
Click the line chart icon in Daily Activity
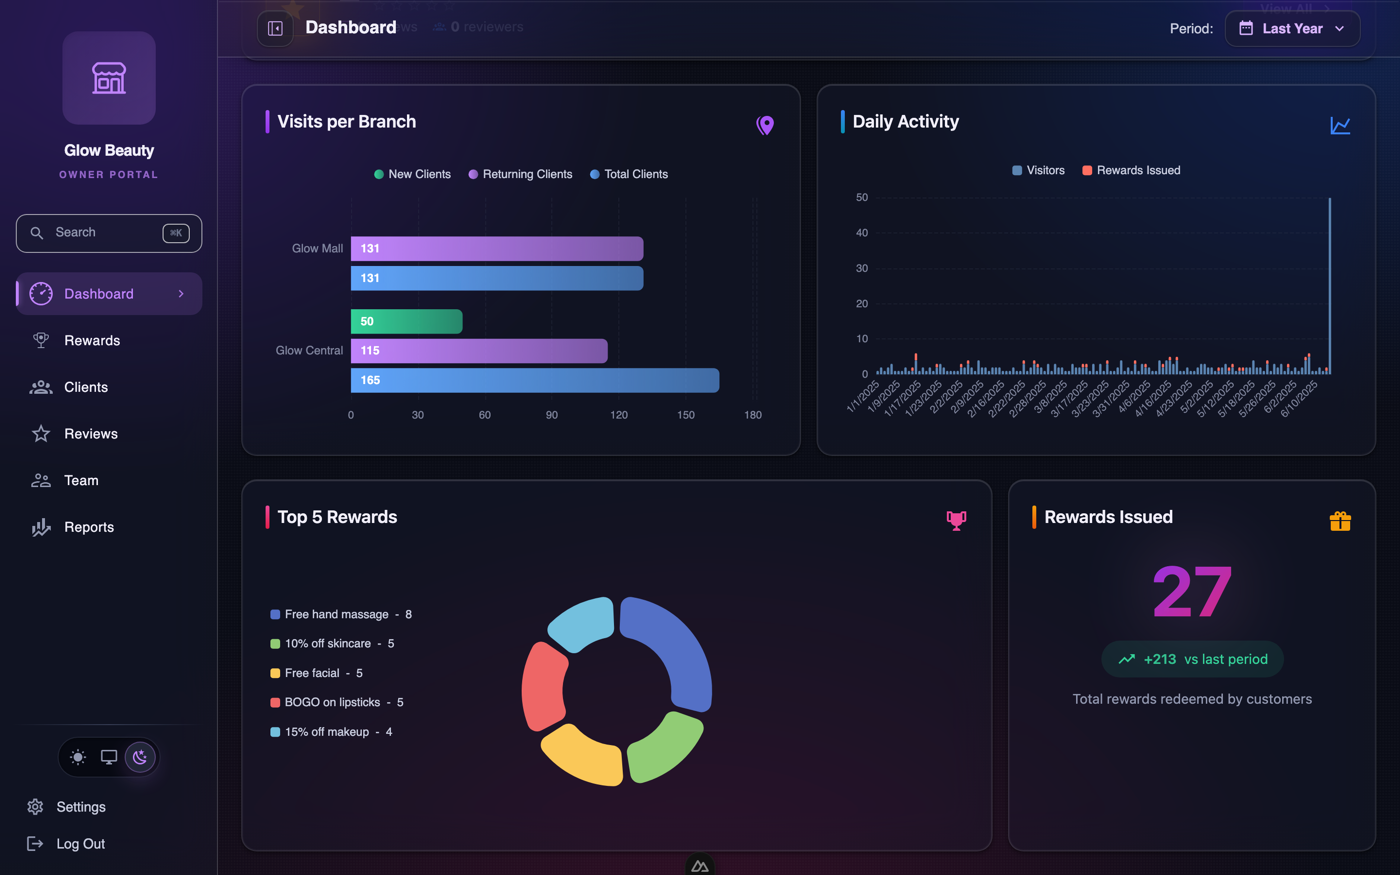(1340, 125)
